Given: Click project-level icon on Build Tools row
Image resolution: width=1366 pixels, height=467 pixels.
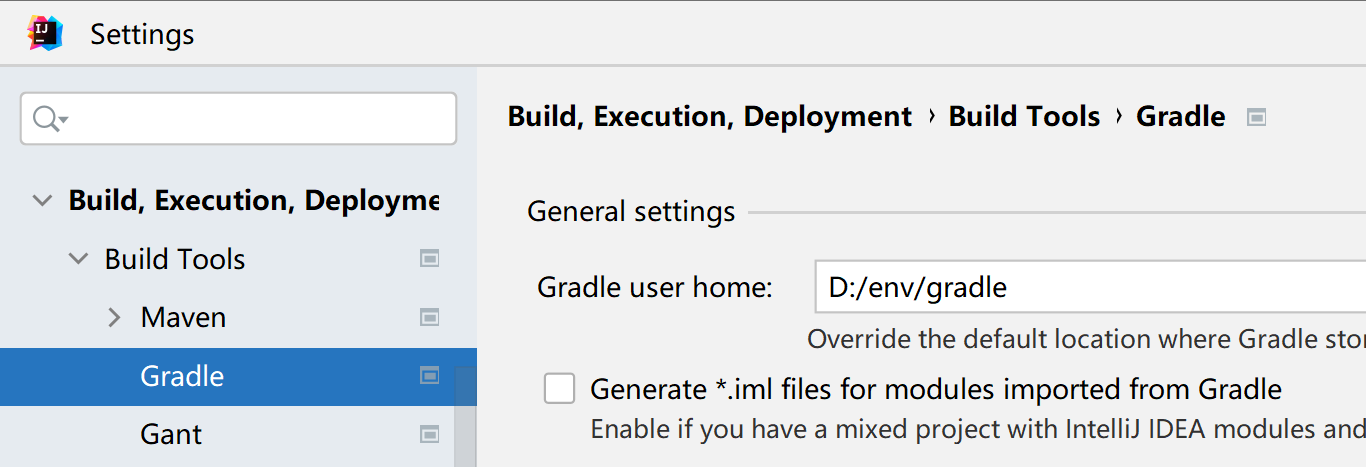Looking at the screenshot, I should tap(429, 259).
